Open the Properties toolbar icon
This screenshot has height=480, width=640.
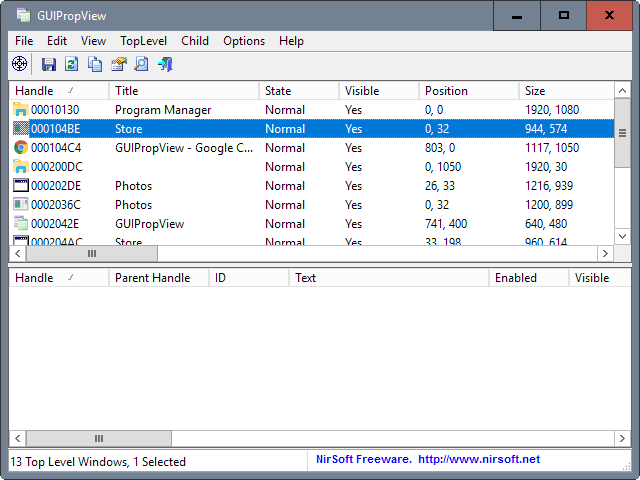click(119, 64)
